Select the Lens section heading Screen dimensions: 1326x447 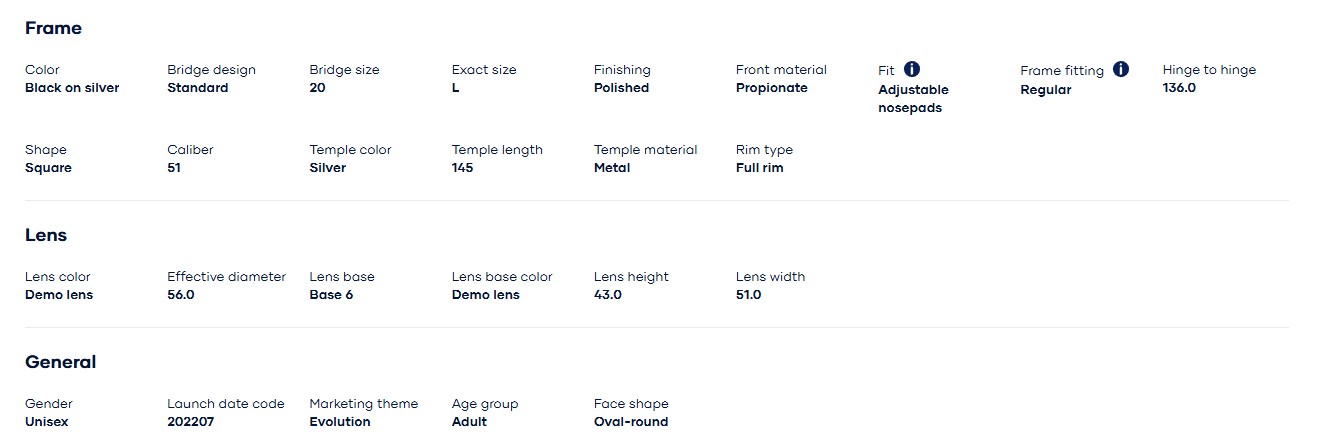[x=46, y=235]
